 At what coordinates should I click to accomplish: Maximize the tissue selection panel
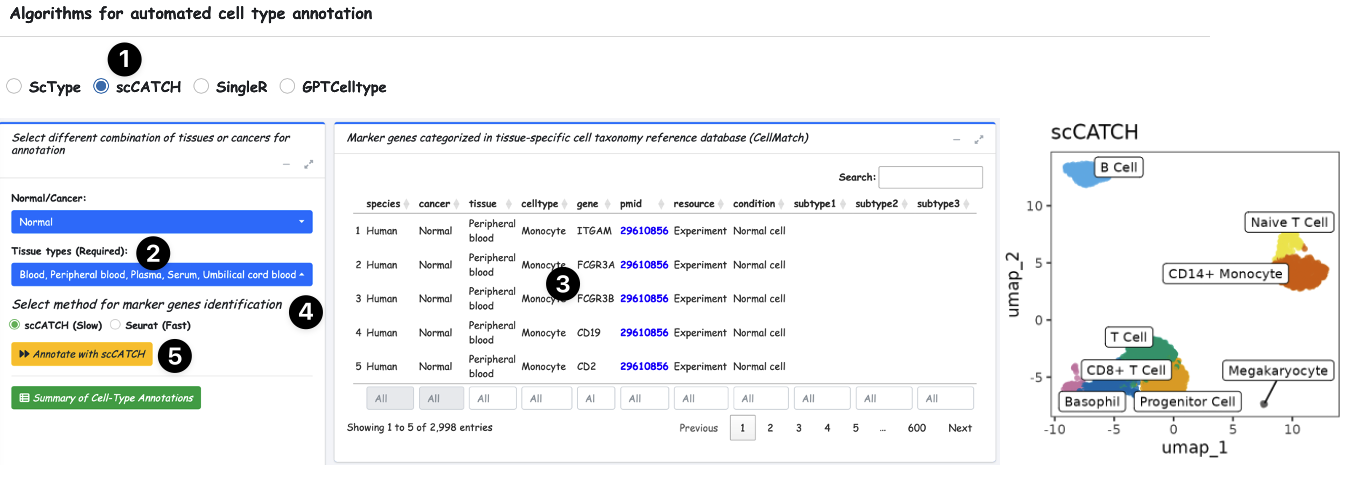pos(309,164)
